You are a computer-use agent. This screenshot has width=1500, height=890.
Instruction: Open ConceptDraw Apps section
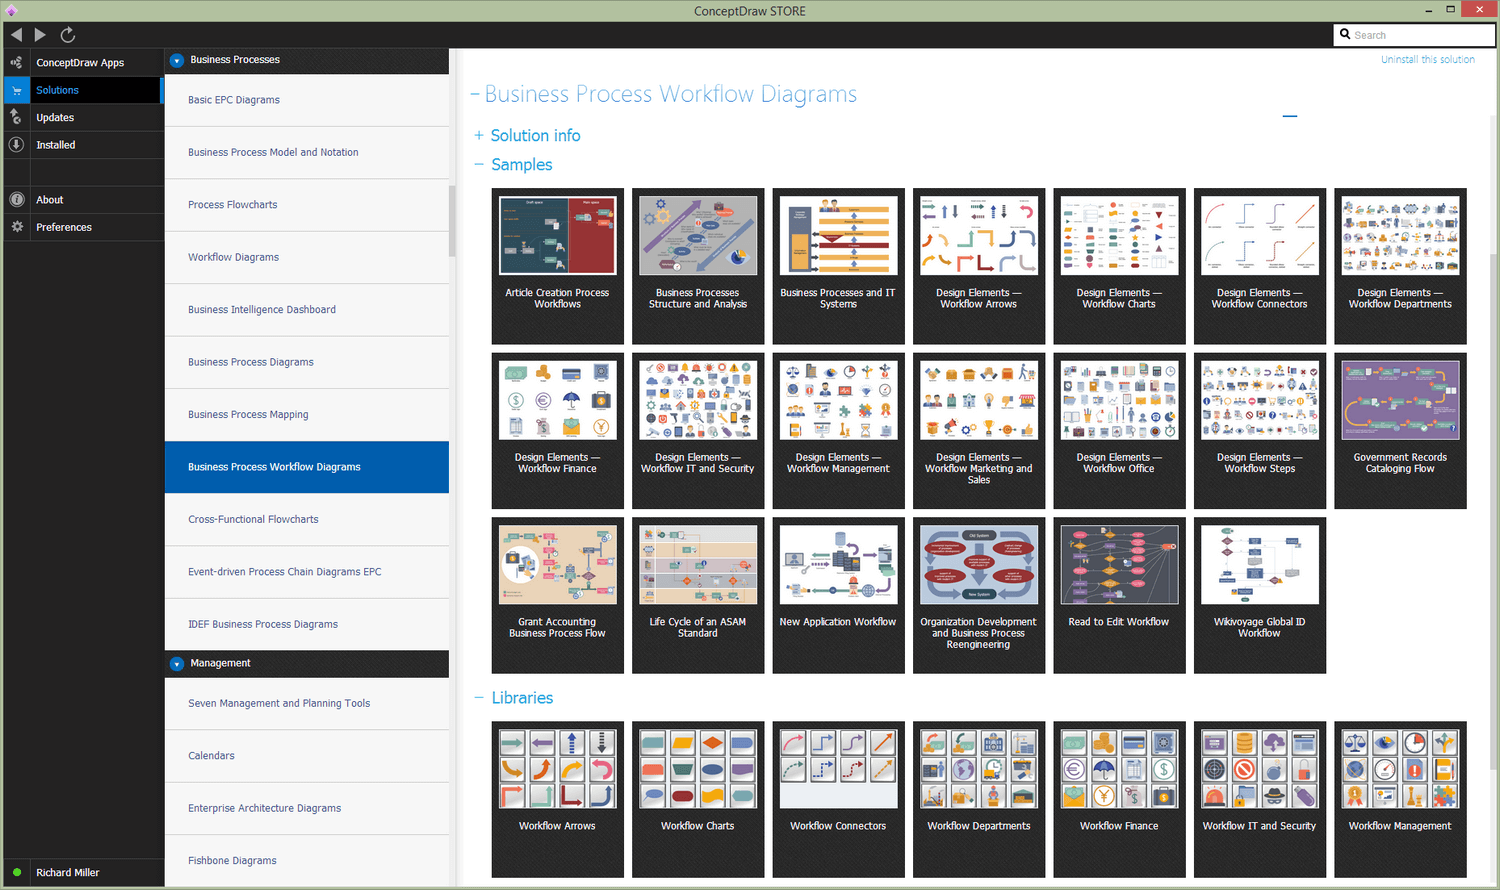[x=84, y=62]
